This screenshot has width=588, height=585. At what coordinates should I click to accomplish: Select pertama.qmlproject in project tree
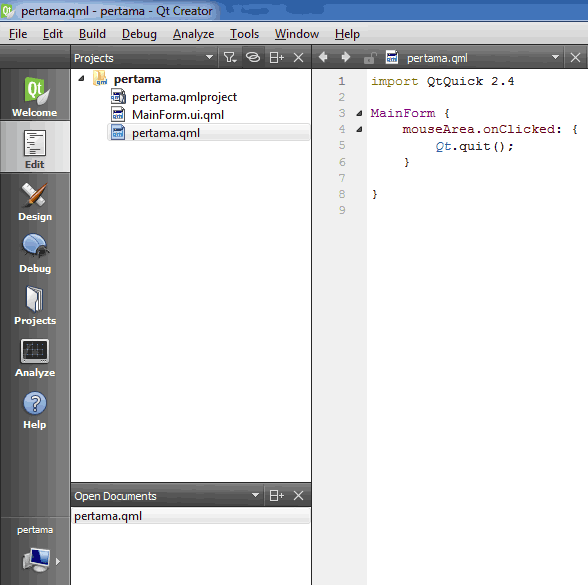[x=184, y=97]
